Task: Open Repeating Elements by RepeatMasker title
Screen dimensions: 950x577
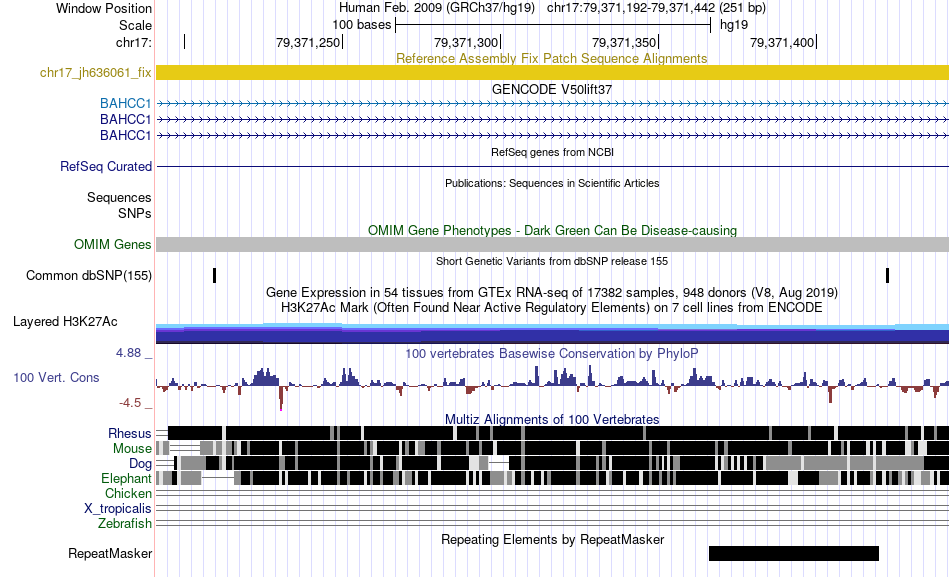Action: click(552, 539)
